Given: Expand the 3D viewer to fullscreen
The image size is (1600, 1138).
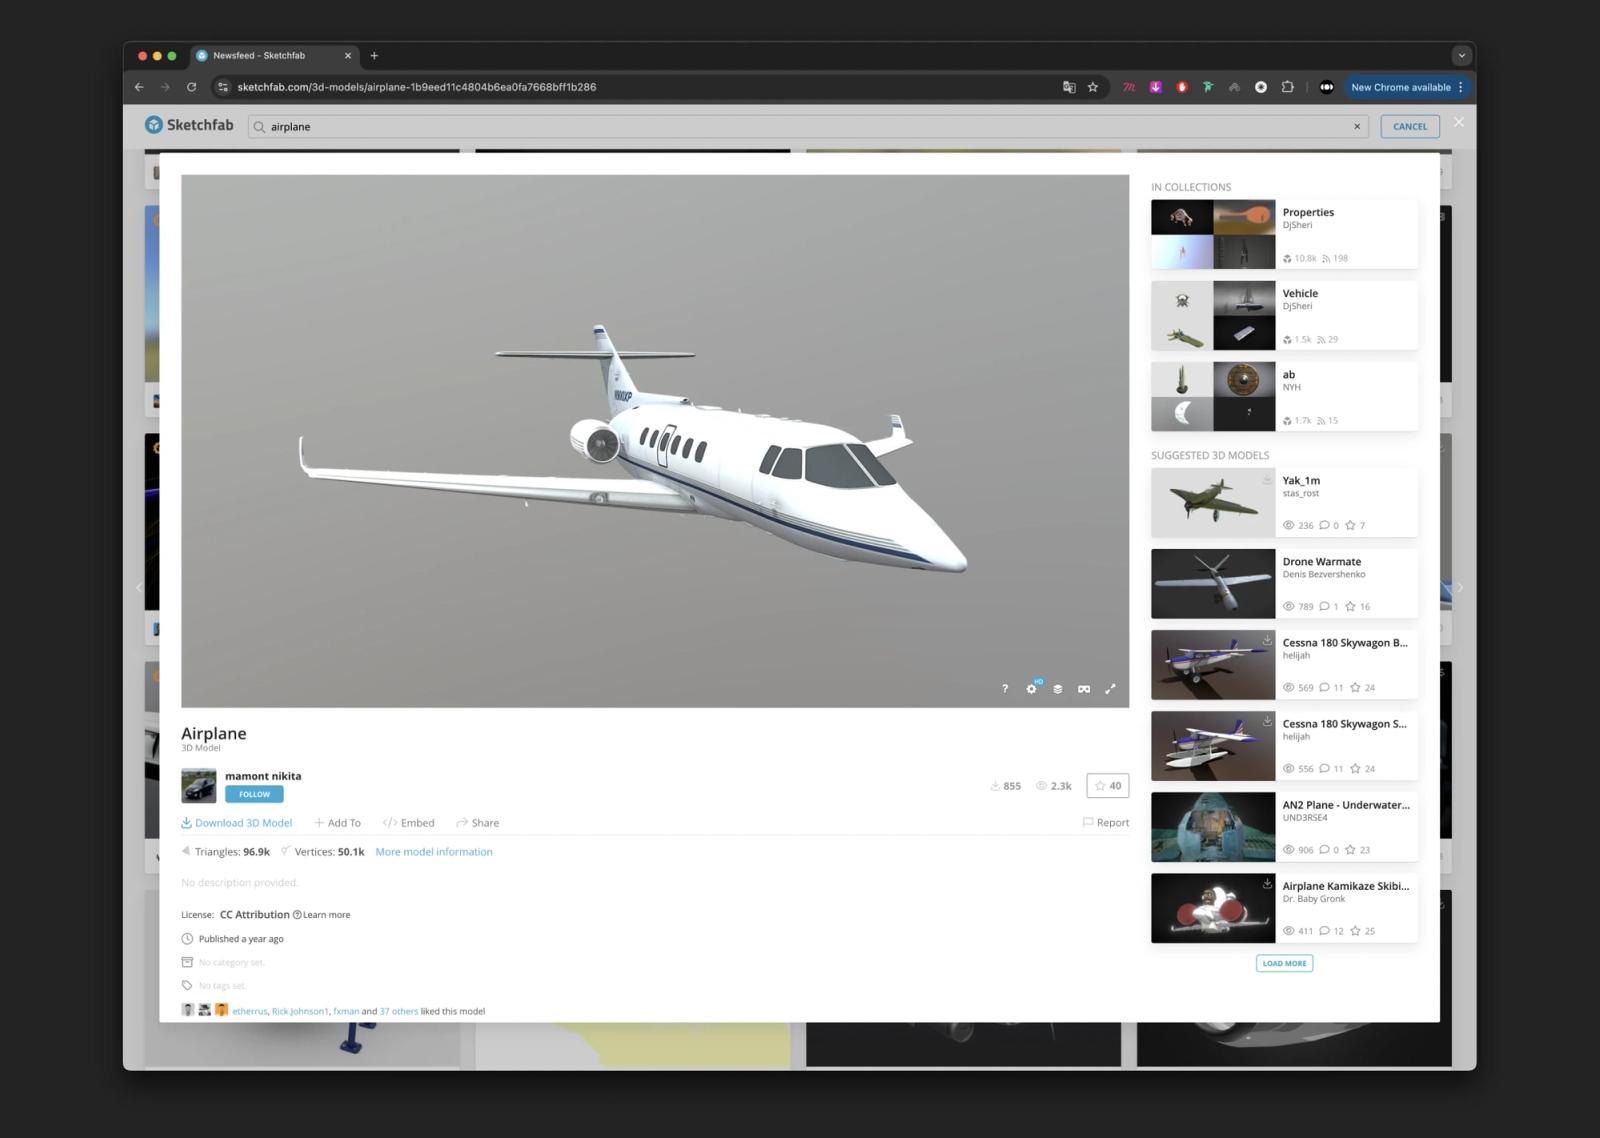Looking at the screenshot, I should [1110, 689].
